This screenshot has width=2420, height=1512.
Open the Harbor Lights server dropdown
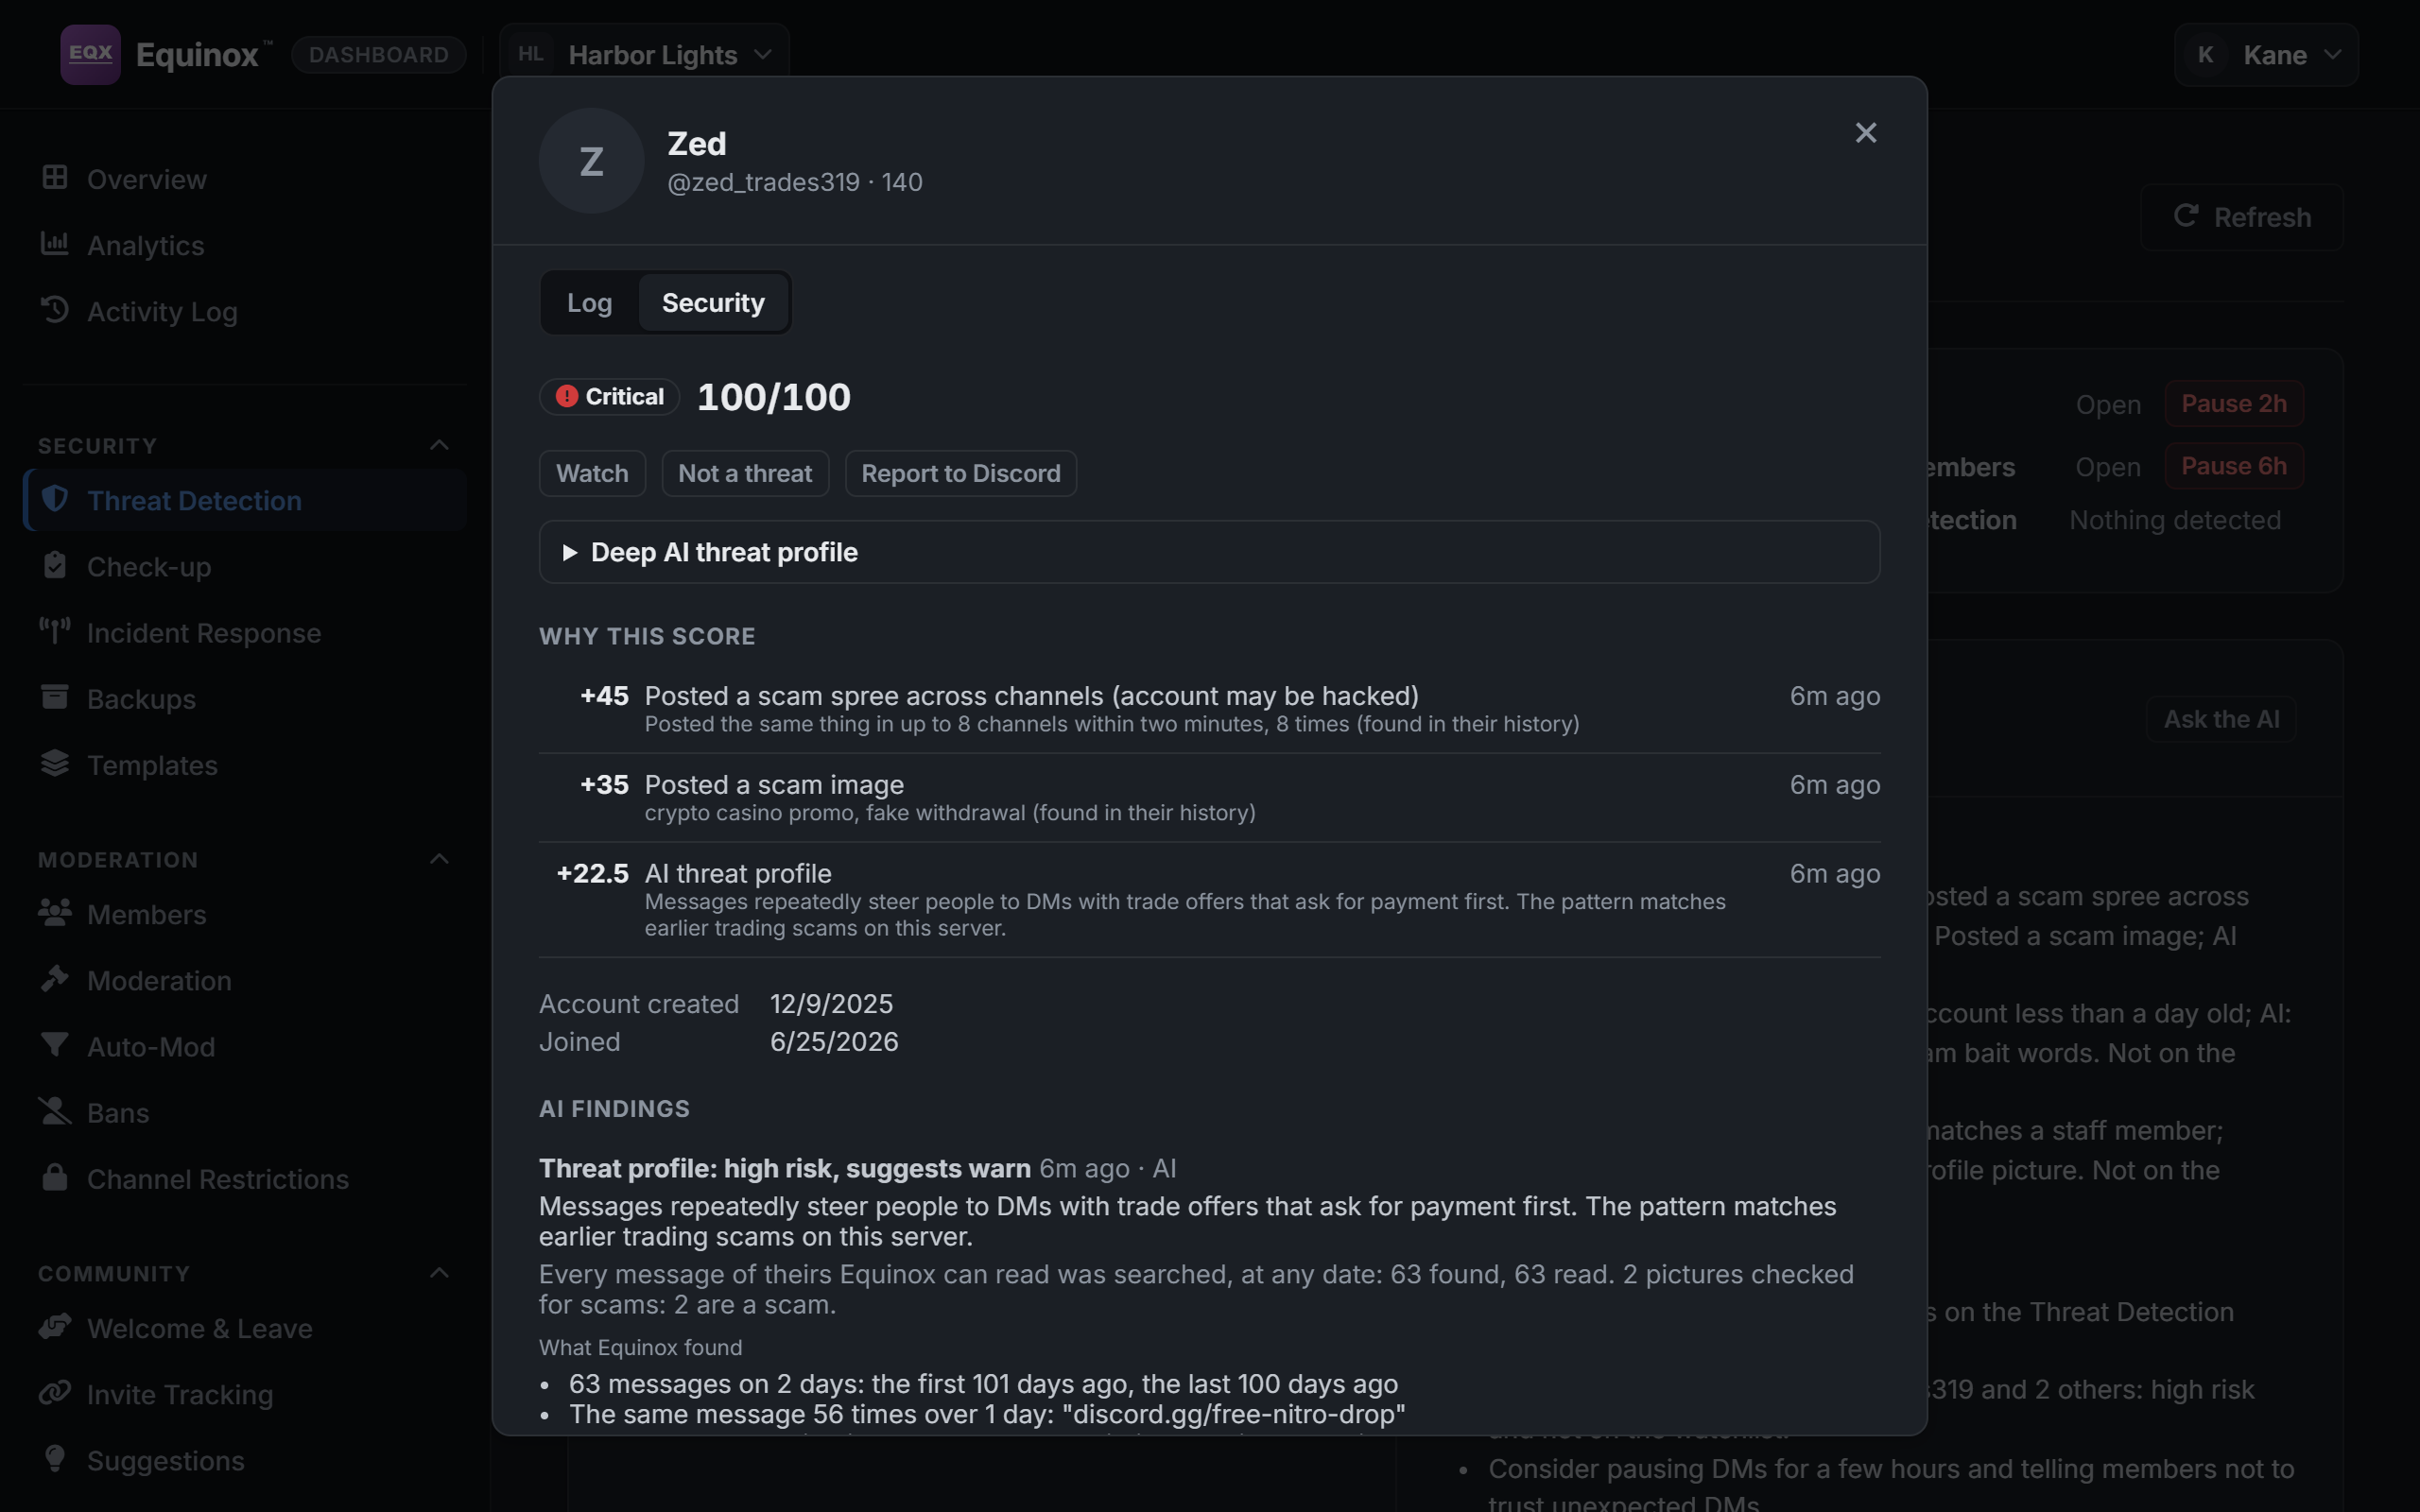[x=644, y=54]
